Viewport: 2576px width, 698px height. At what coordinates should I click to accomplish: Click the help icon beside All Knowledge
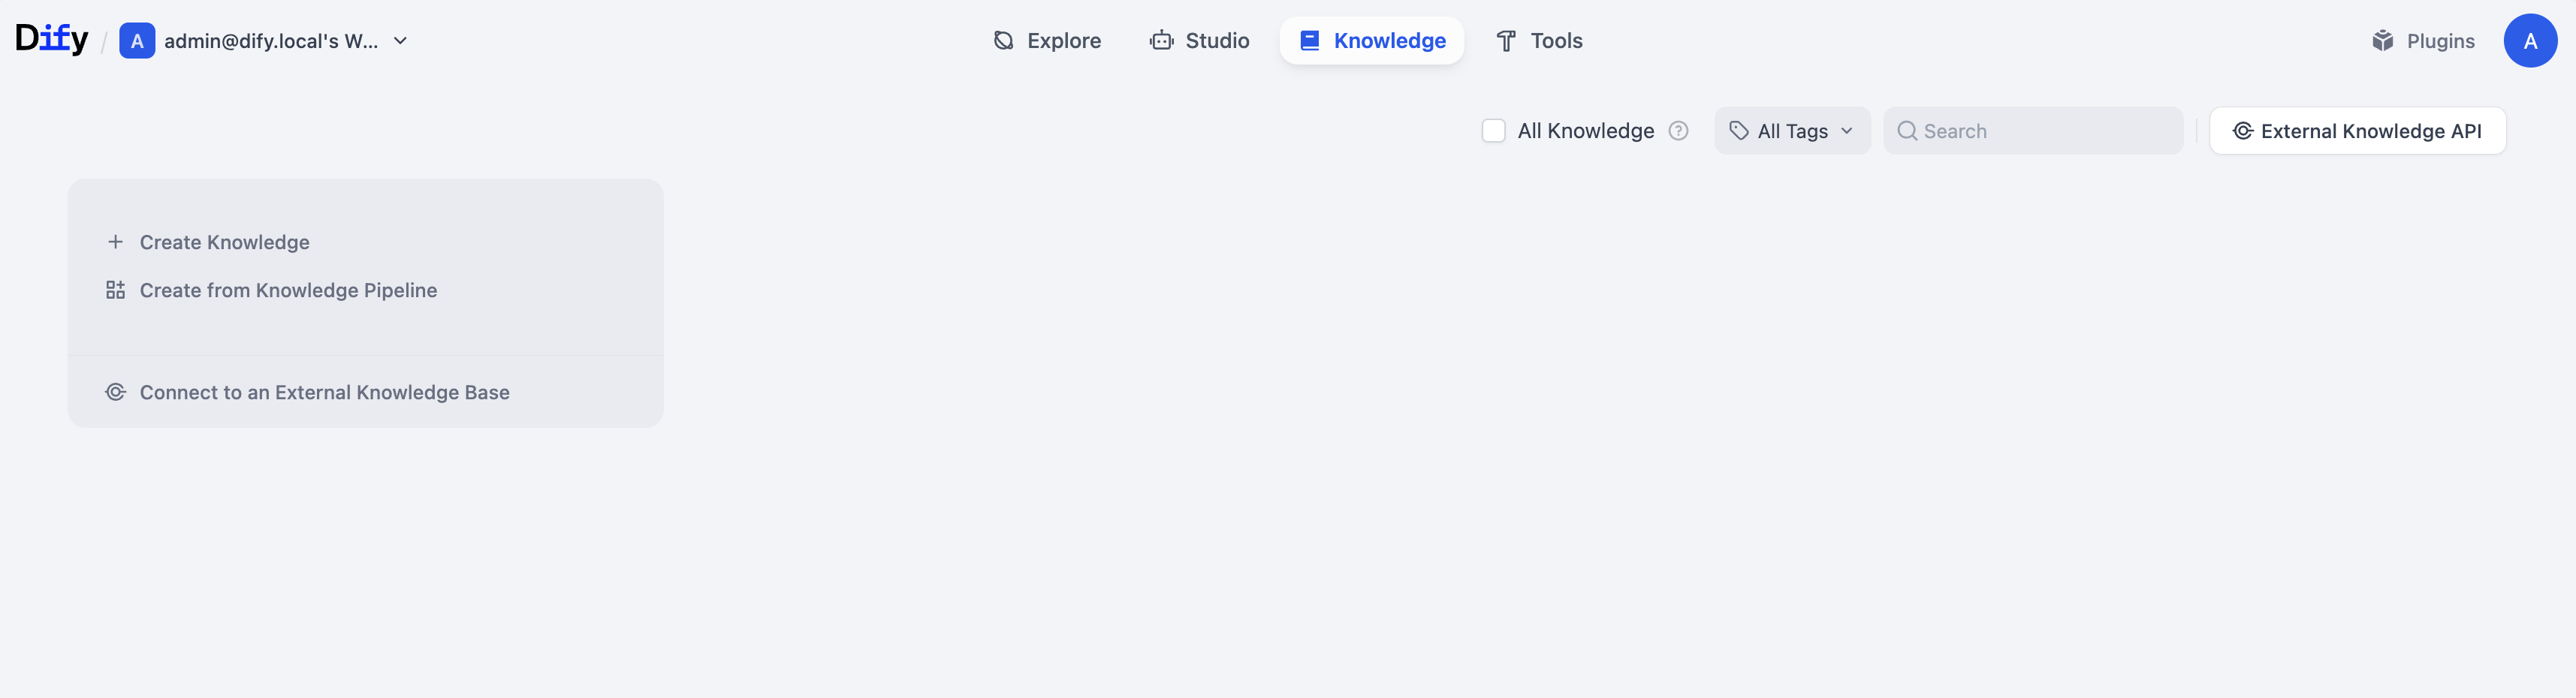pos(1678,131)
